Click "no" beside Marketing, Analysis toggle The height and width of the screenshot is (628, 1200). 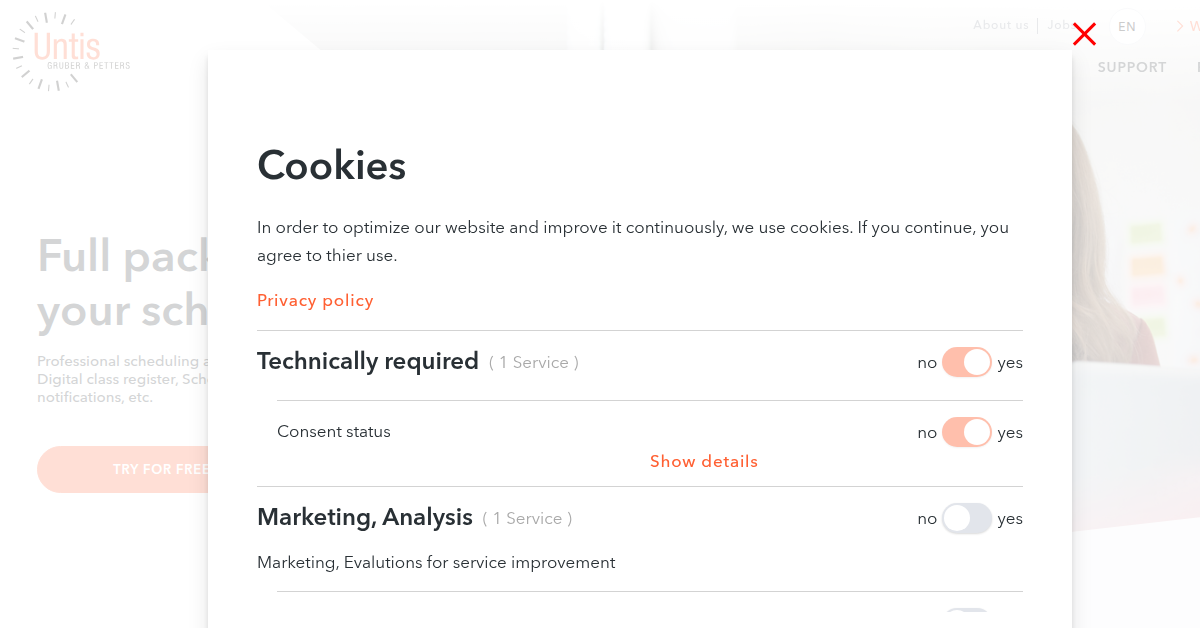click(927, 519)
